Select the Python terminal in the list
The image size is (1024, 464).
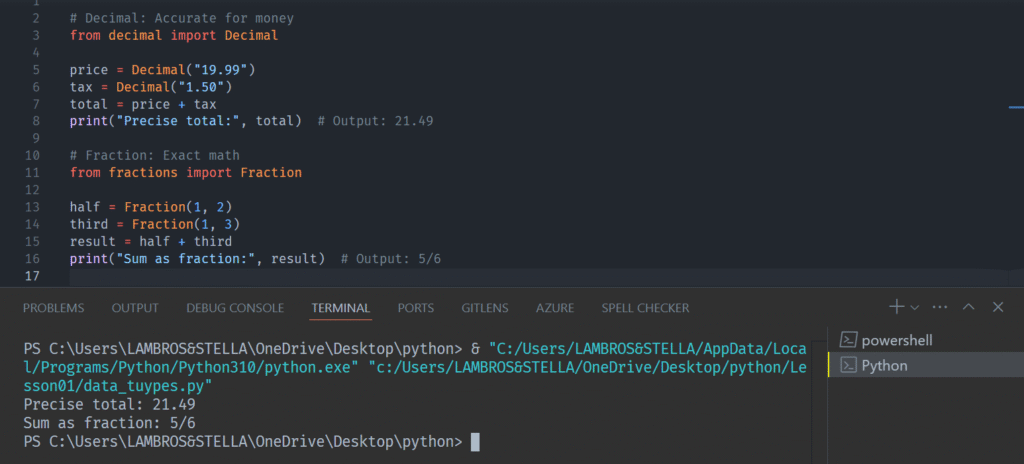tap(884, 366)
